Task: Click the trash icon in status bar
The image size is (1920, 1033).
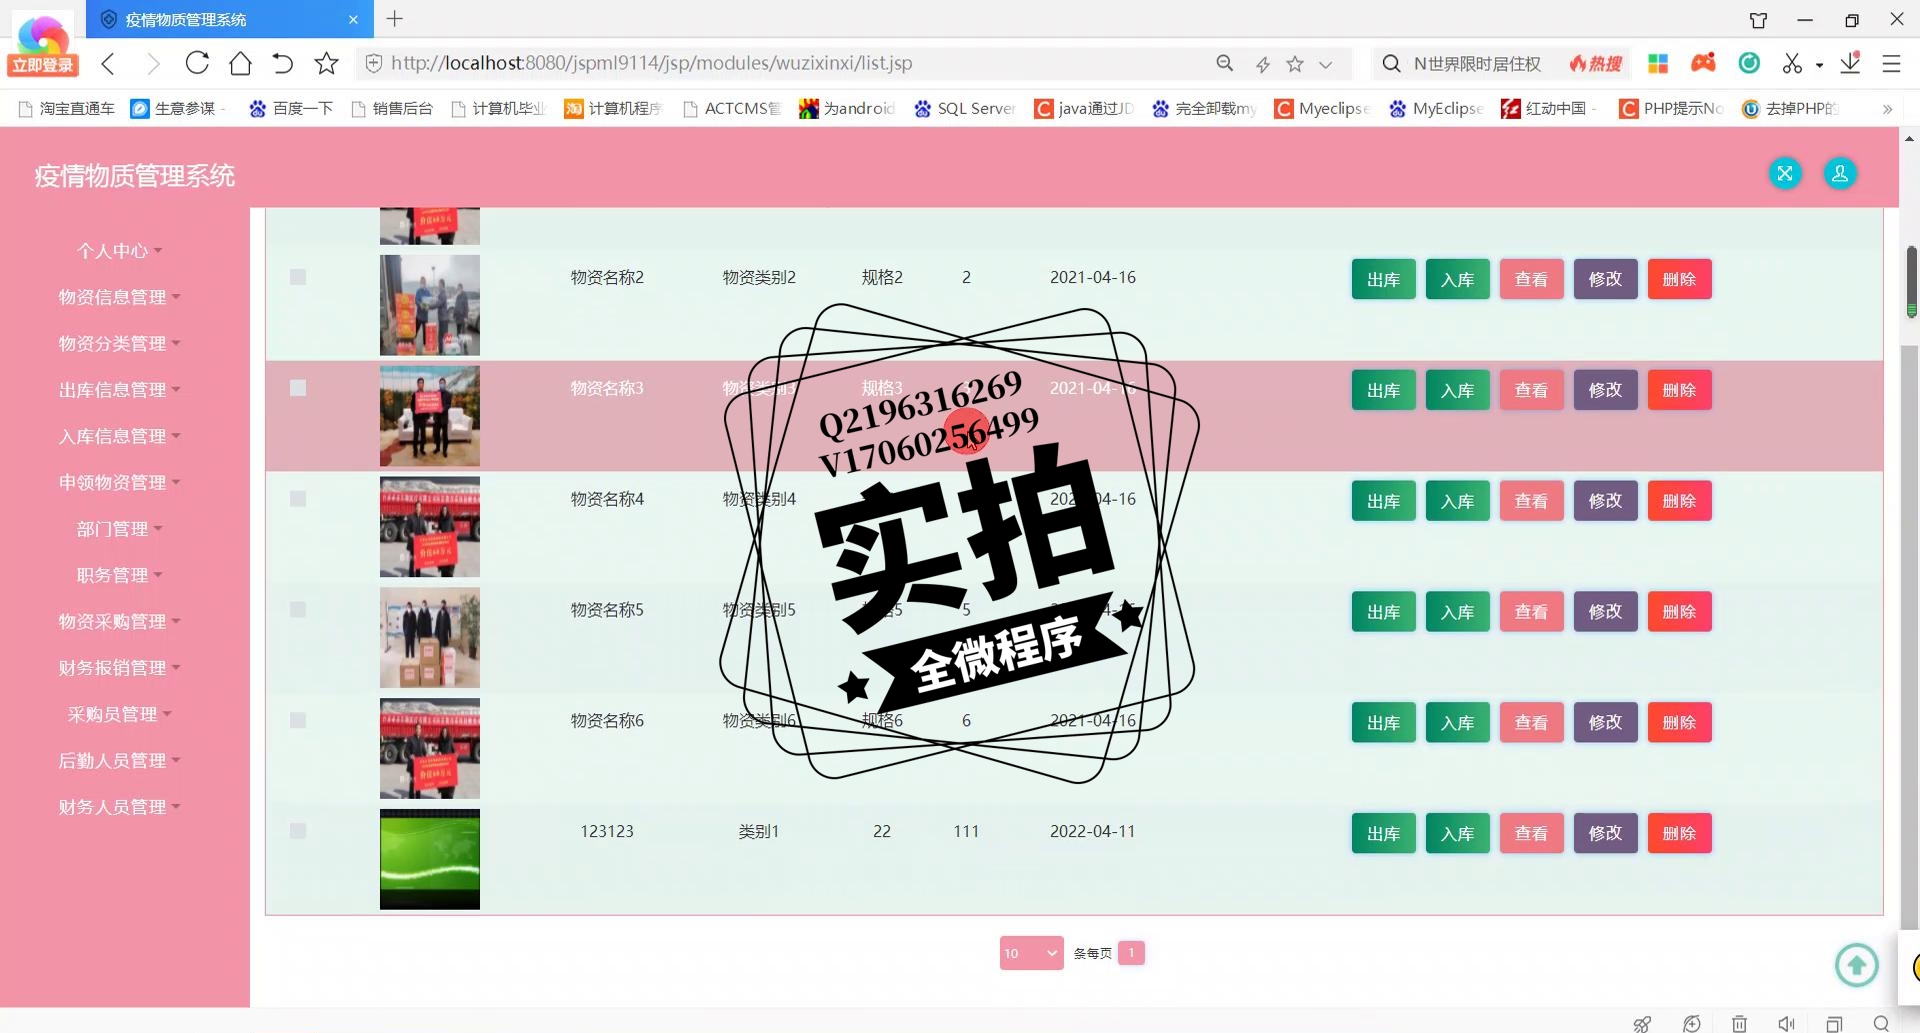Action: tap(1739, 1023)
